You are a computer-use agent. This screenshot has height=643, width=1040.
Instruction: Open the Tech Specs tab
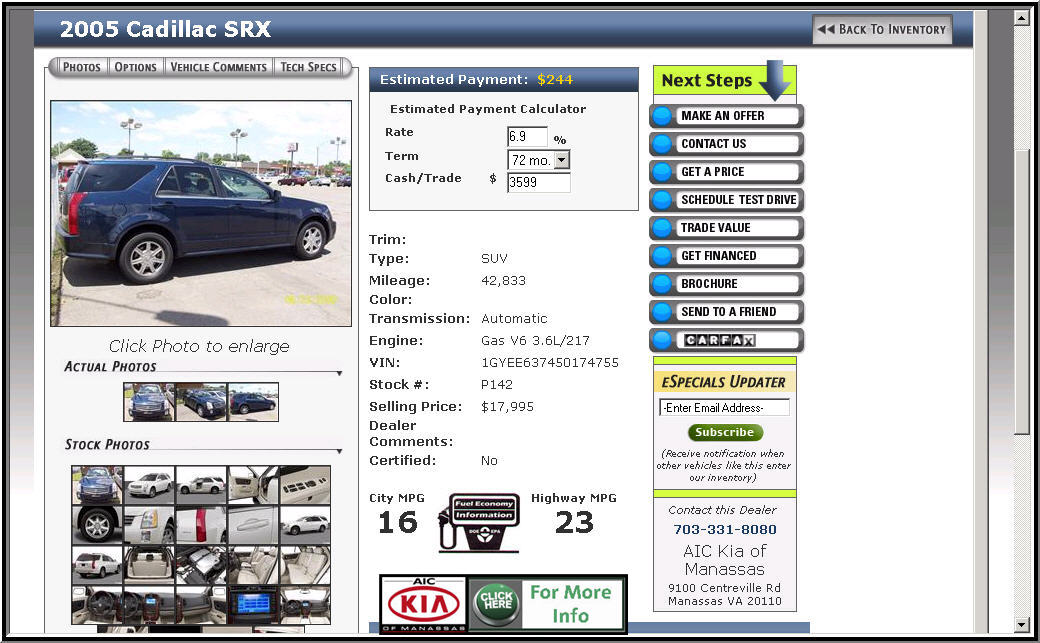pos(308,67)
